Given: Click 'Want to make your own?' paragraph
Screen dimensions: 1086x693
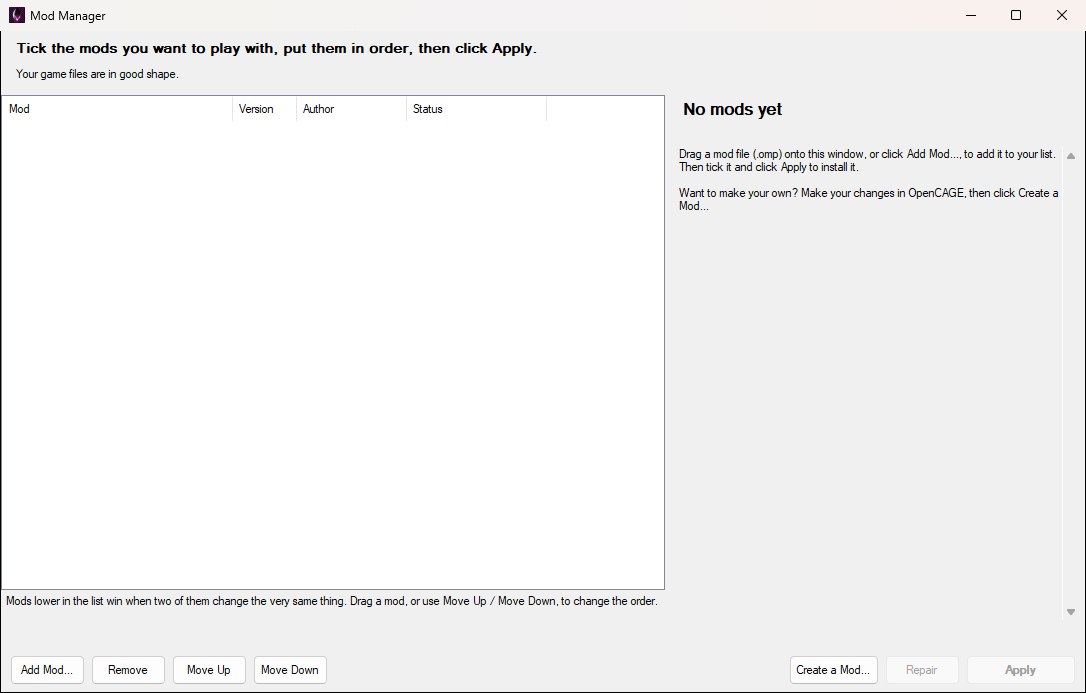Looking at the screenshot, I should pos(869,199).
